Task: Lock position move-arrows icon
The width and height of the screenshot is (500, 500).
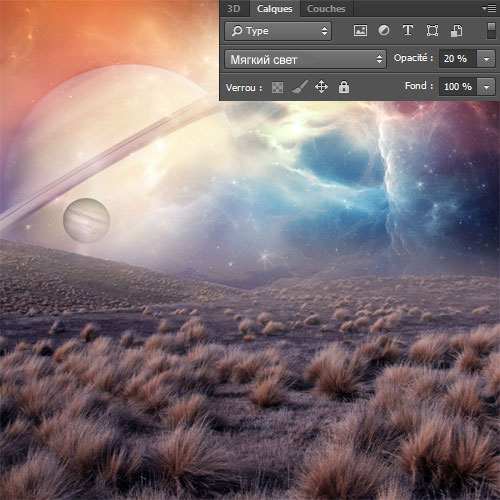Action: tap(321, 87)
